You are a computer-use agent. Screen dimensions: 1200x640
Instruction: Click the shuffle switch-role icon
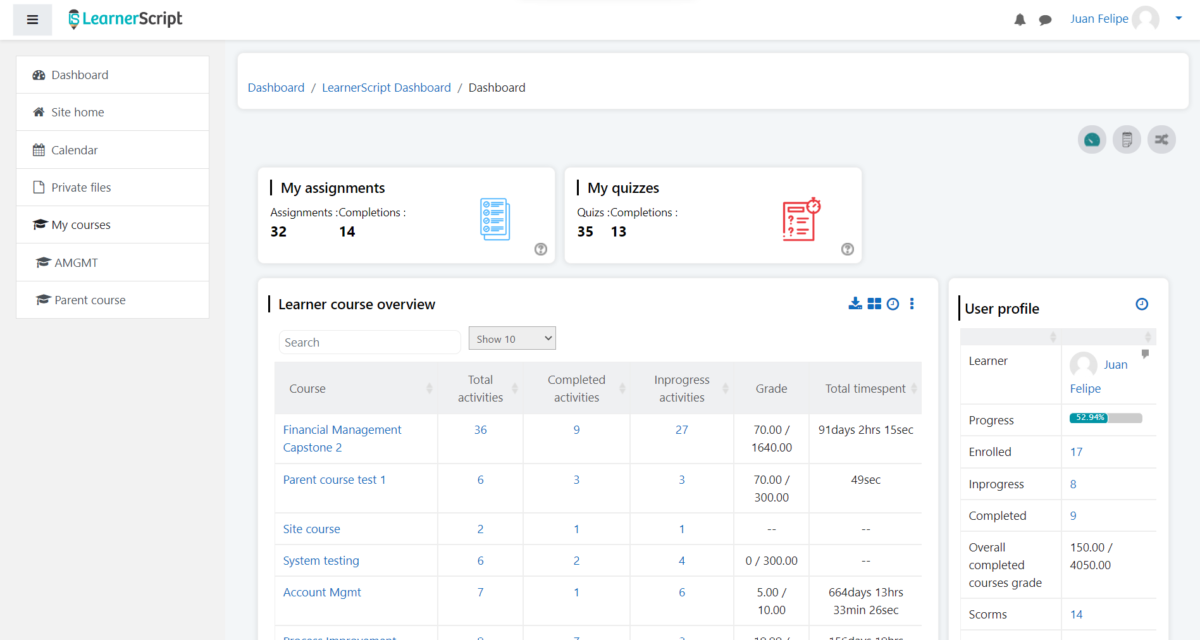1161,140
